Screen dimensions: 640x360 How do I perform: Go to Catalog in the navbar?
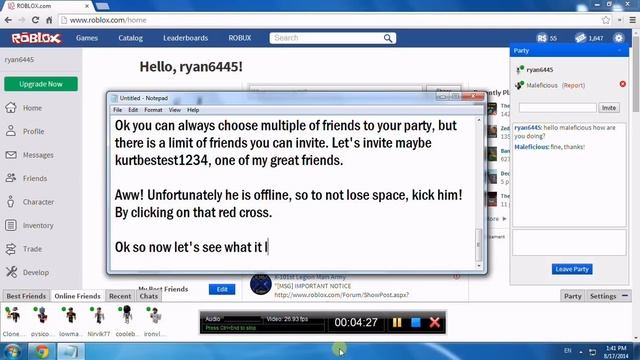131,38
